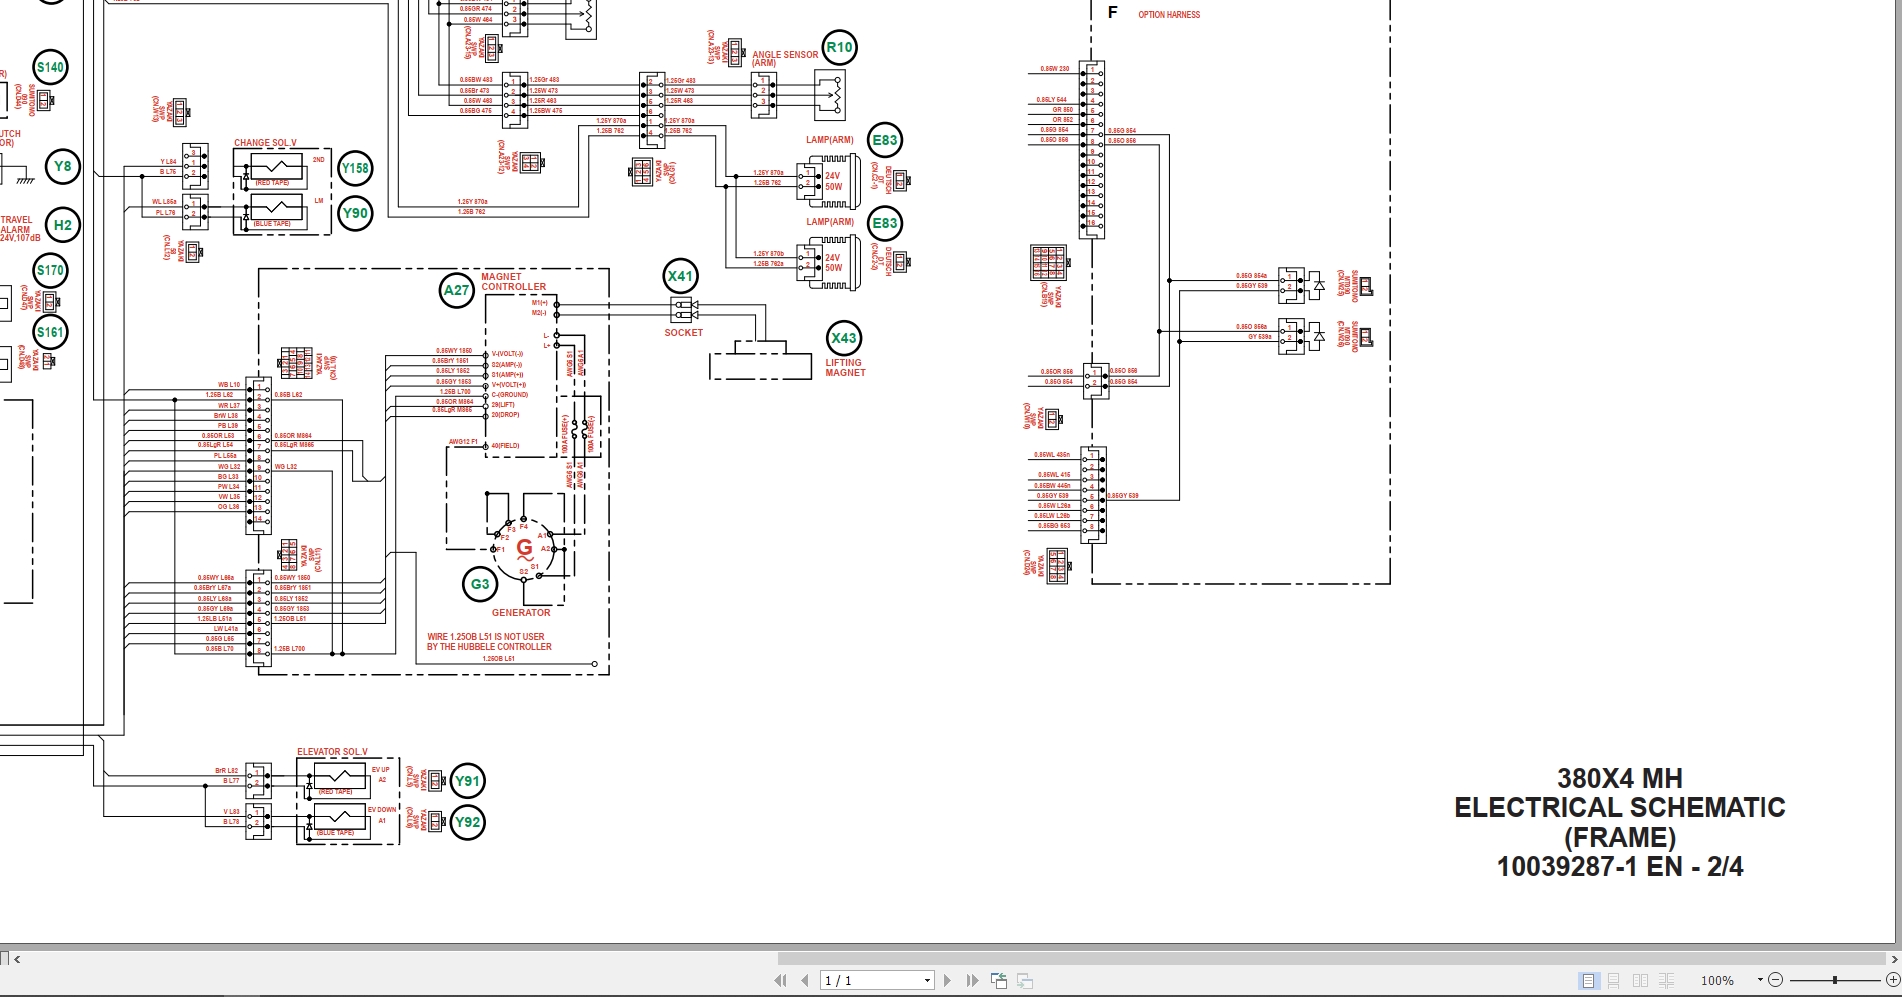
Task: Click the previous page arrow
Action: (806, 980)
